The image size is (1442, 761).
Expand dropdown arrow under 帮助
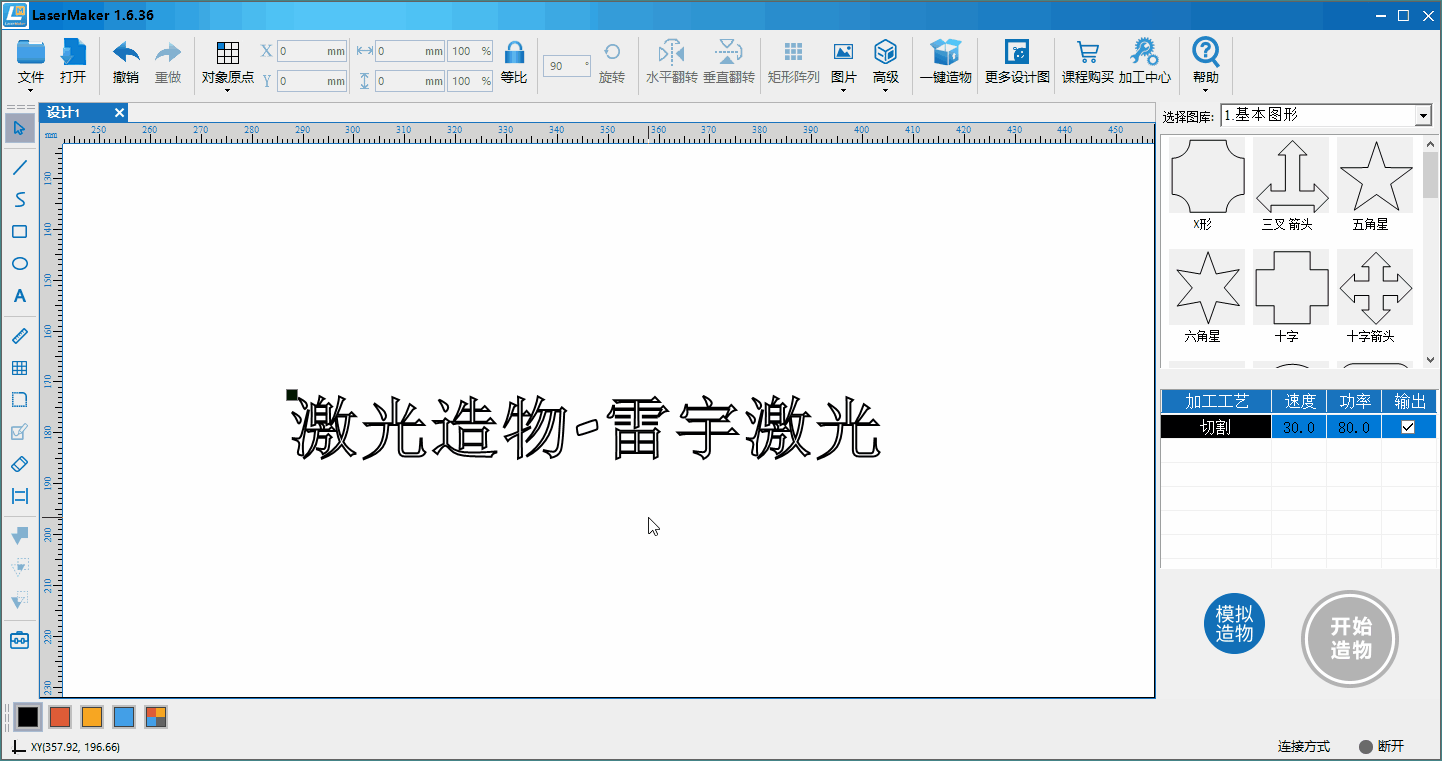(1206, 90)
